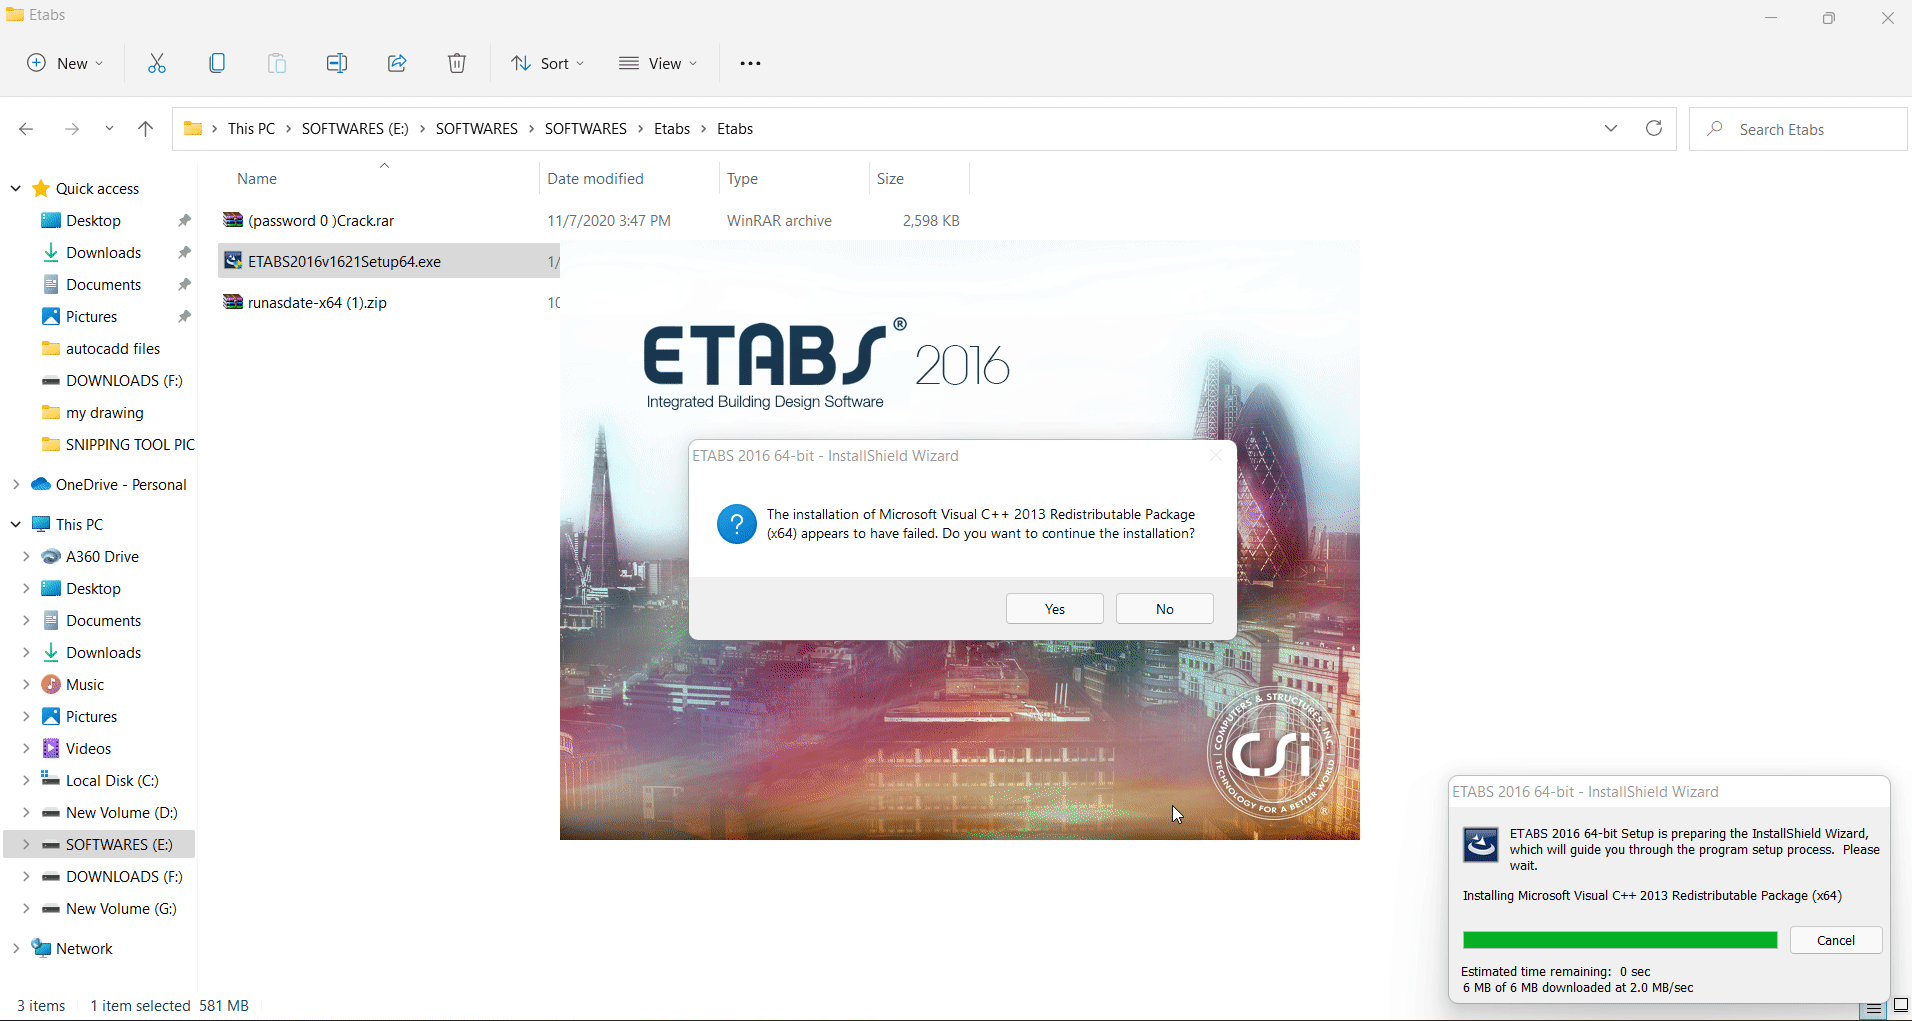Image resolution: width=1912 pixels, height=1021 pixels.
Task: Go back with the left arrow
Action: 26,129
